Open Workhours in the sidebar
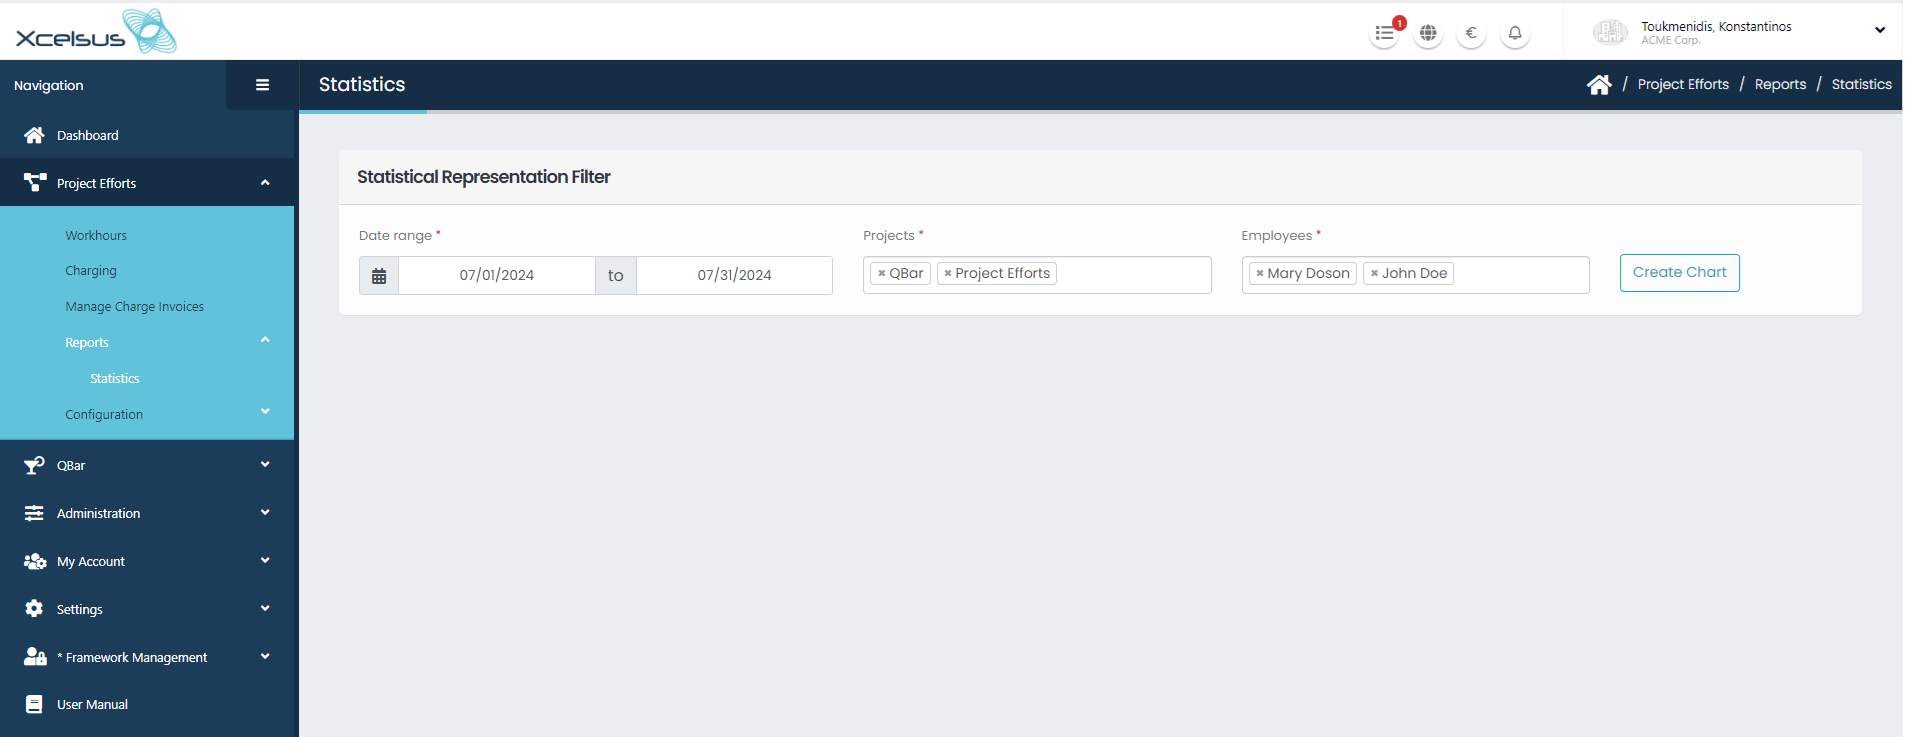This screenshot has width=1908, height=737. coord(96,236)
